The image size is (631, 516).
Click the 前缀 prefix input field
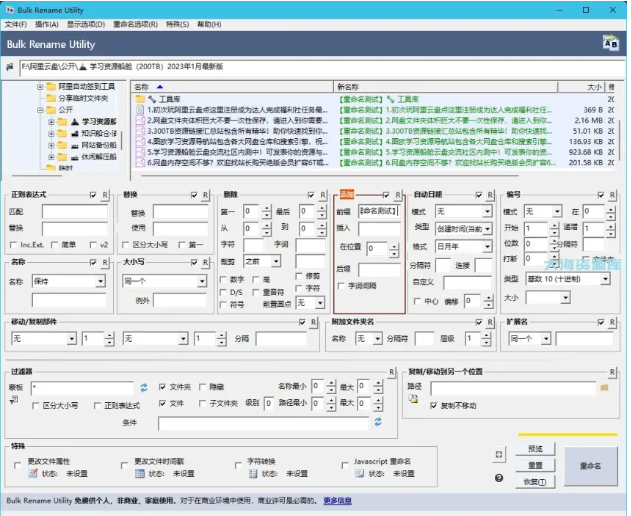pos(378,212)
